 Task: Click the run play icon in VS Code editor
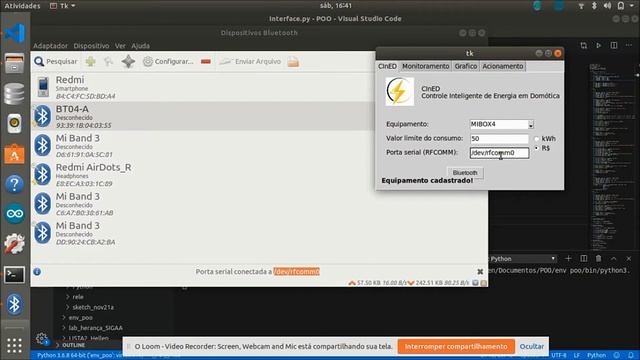tap(598, 45)
